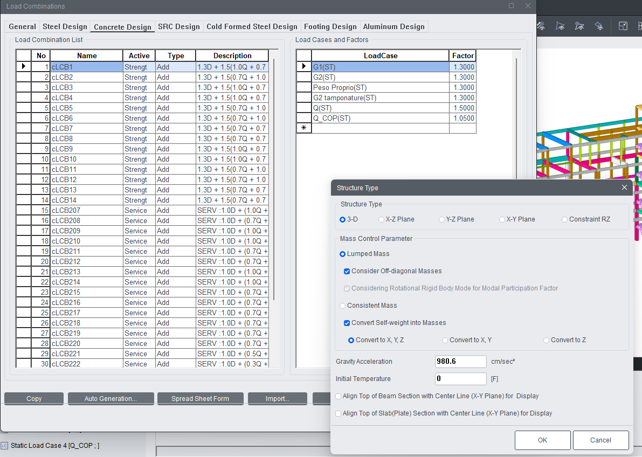Click the Description column header

click(232, 56)
